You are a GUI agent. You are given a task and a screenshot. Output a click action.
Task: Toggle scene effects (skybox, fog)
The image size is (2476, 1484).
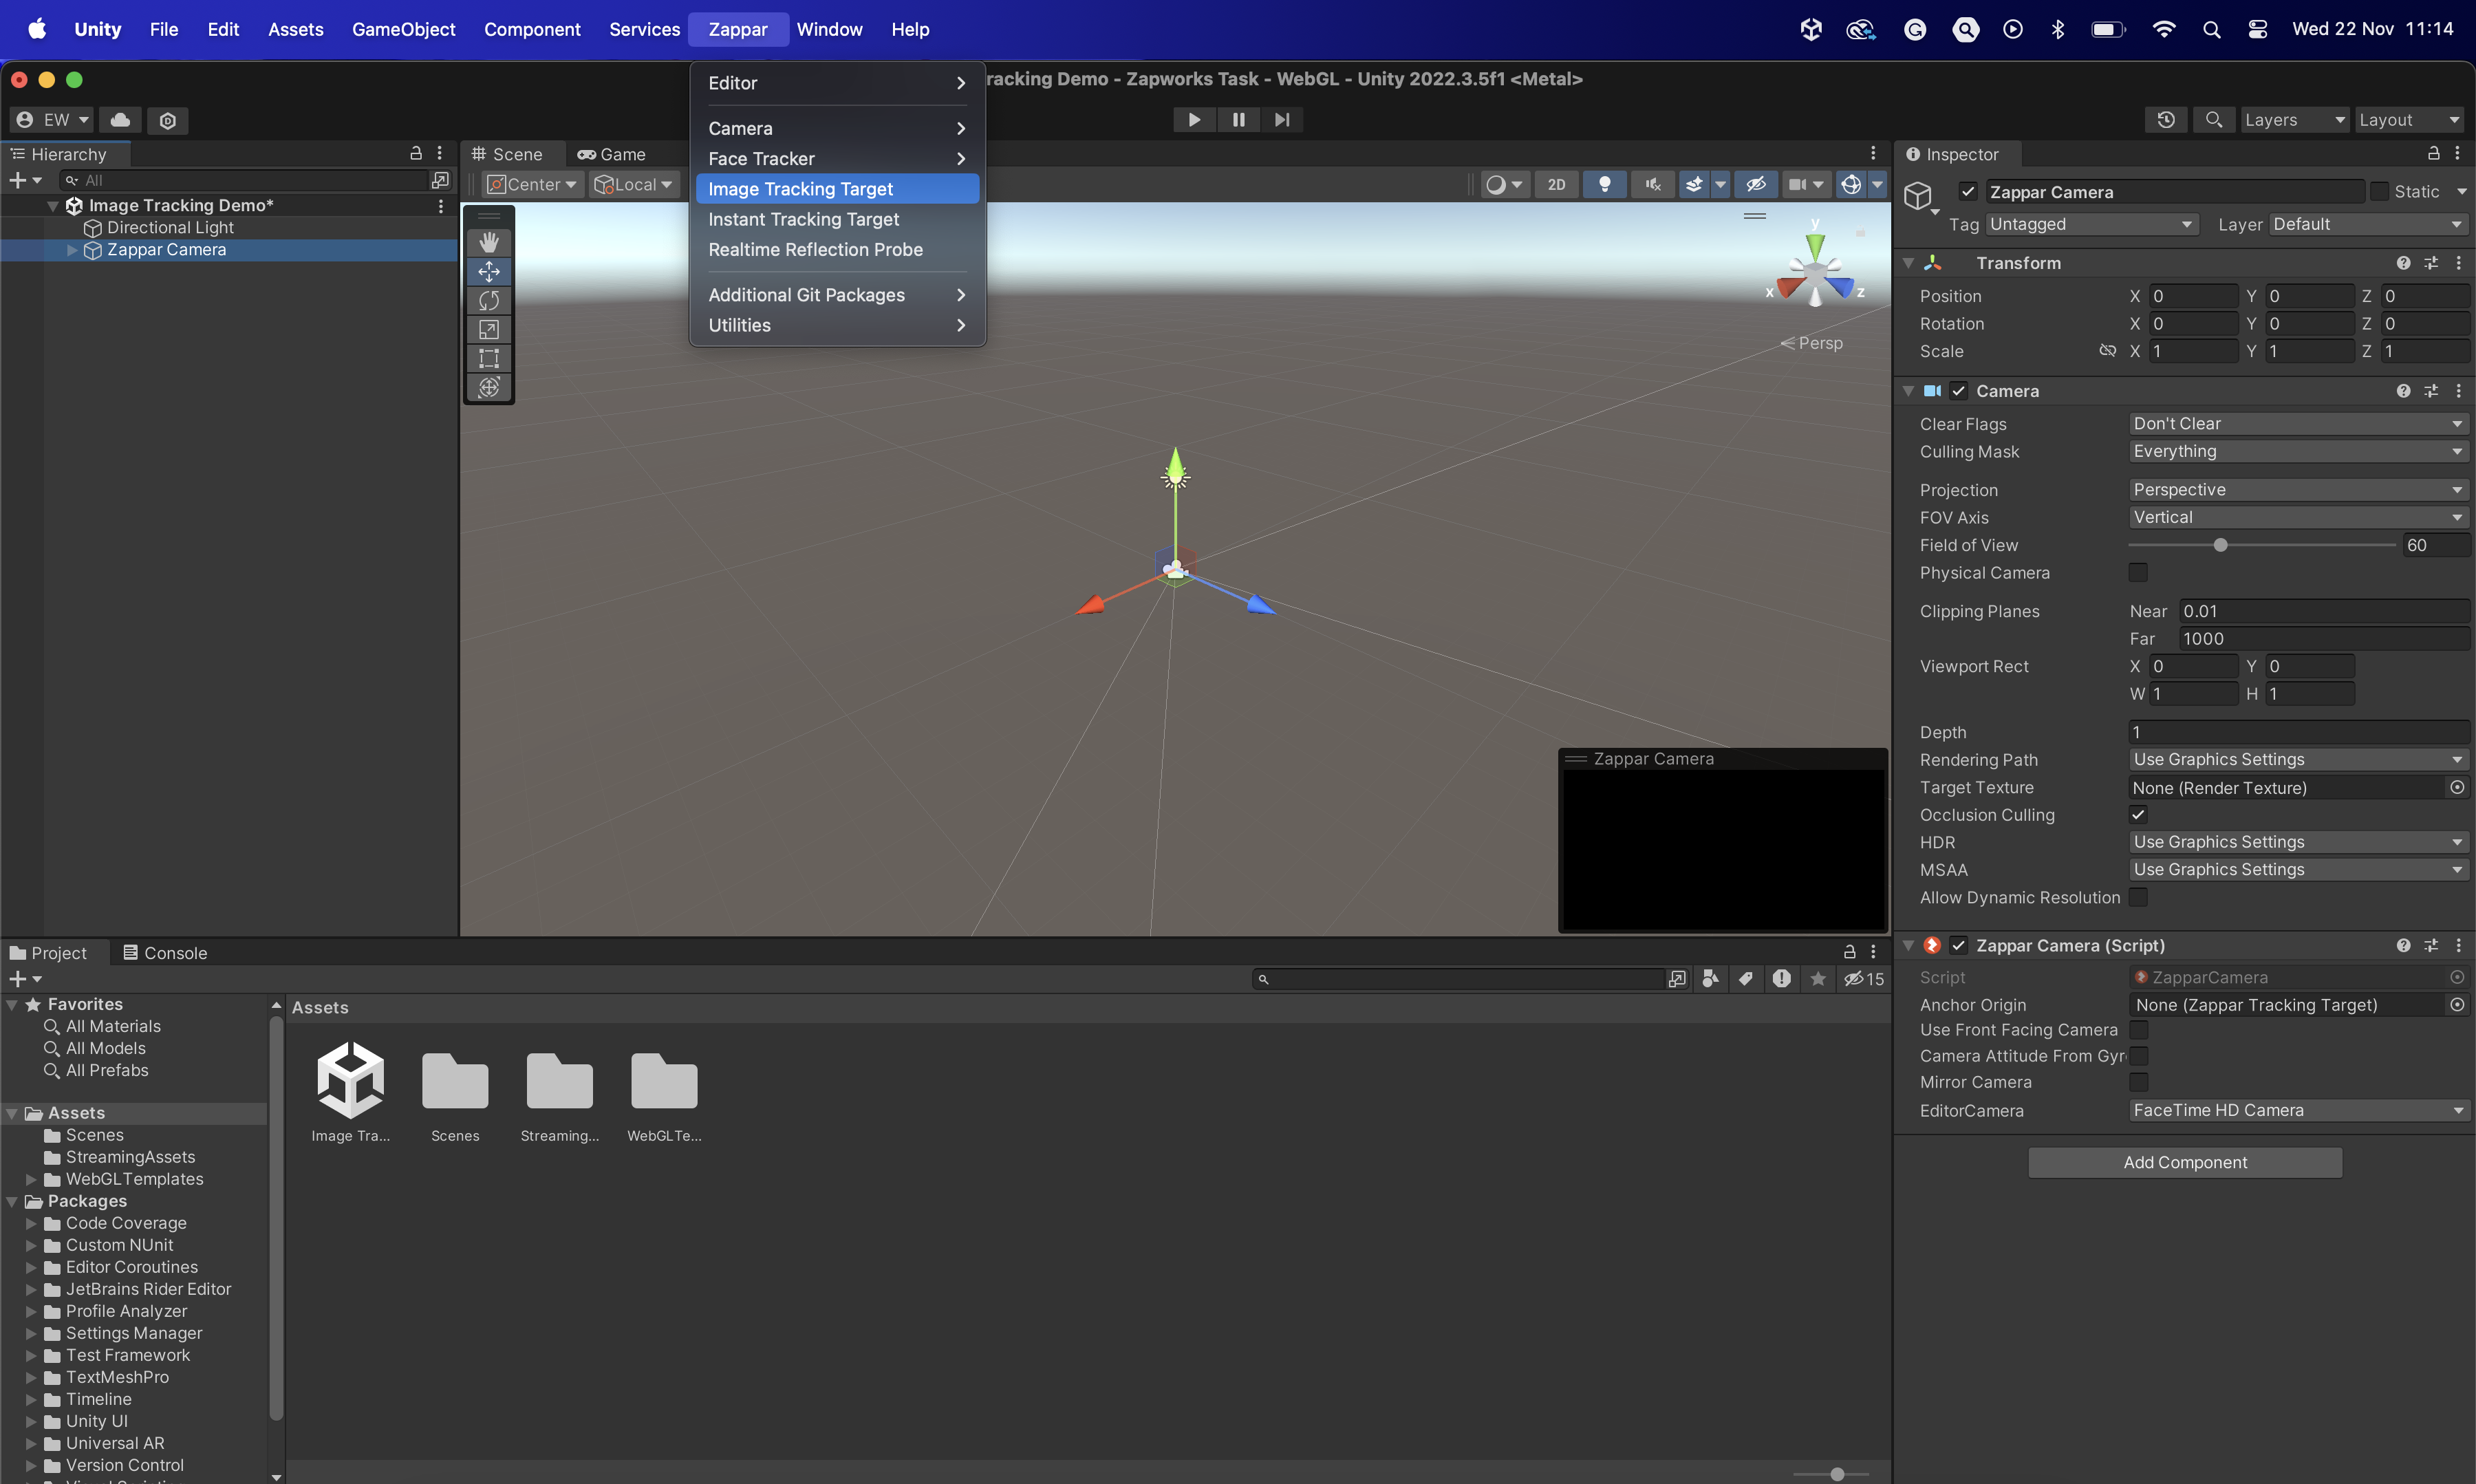click(1694, 184)
